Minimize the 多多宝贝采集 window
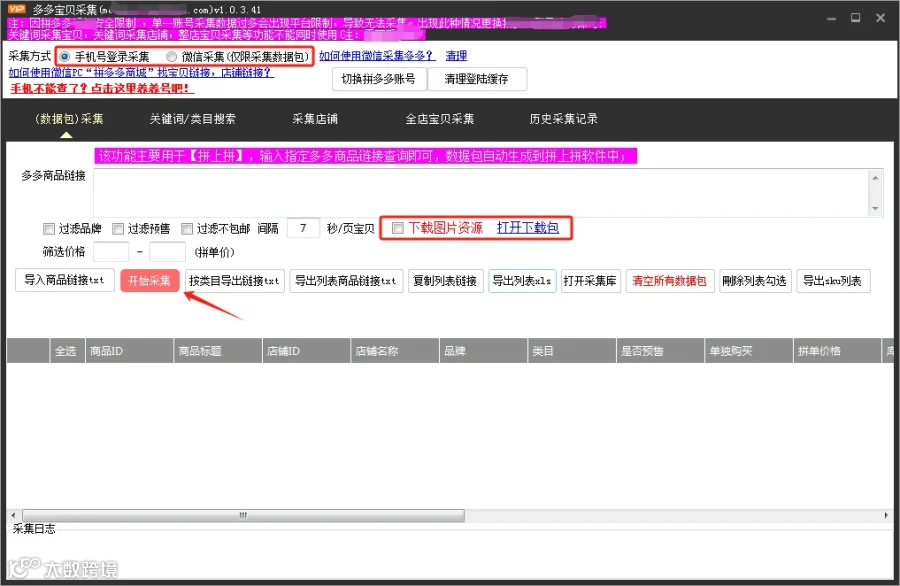The height and width of the screenshot is (586, 900). (831, 18)
